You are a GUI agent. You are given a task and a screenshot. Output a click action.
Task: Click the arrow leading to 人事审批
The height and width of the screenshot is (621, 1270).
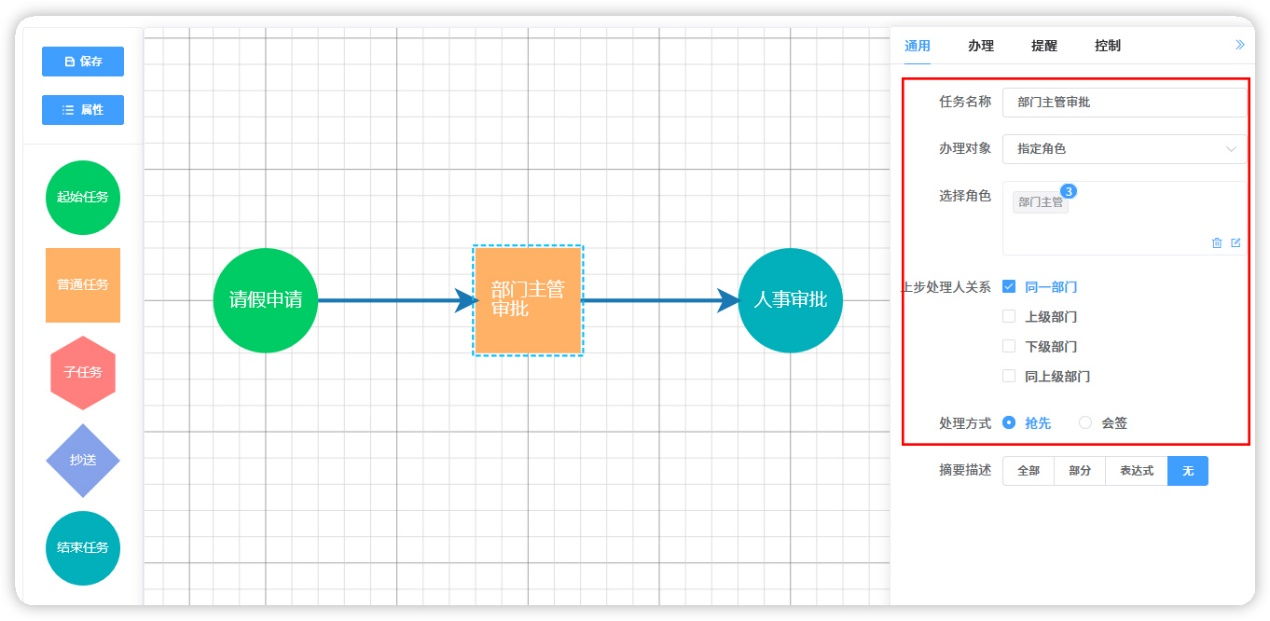coord(662,300)
